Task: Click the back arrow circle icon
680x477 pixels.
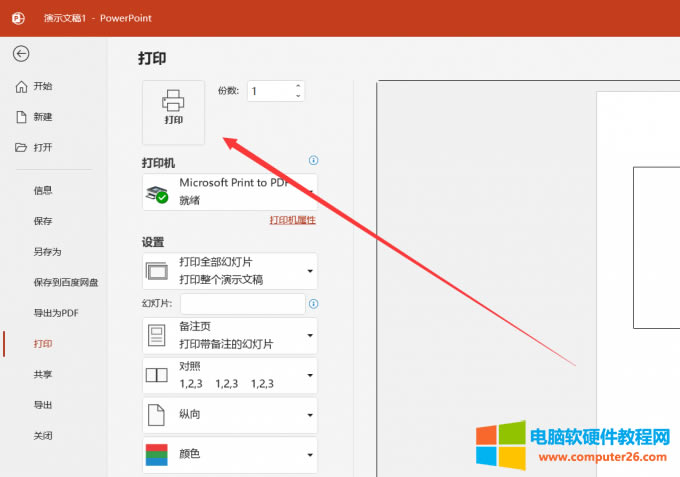Action: coord(21,54)
